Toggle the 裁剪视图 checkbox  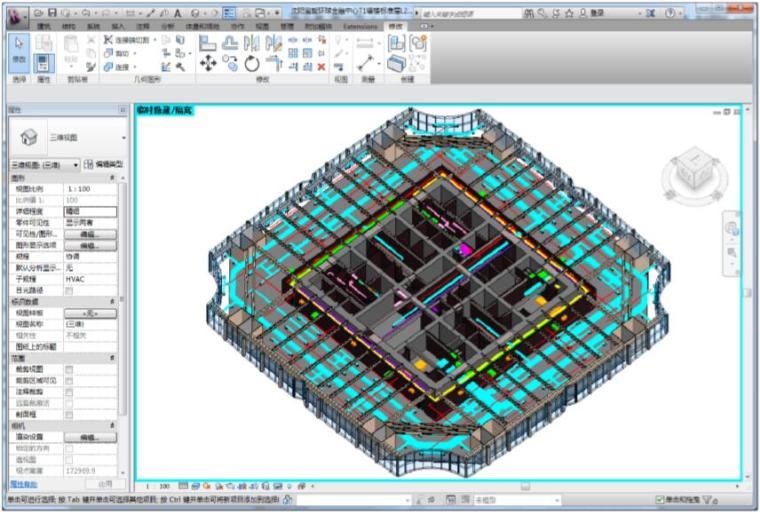point(69,368)
